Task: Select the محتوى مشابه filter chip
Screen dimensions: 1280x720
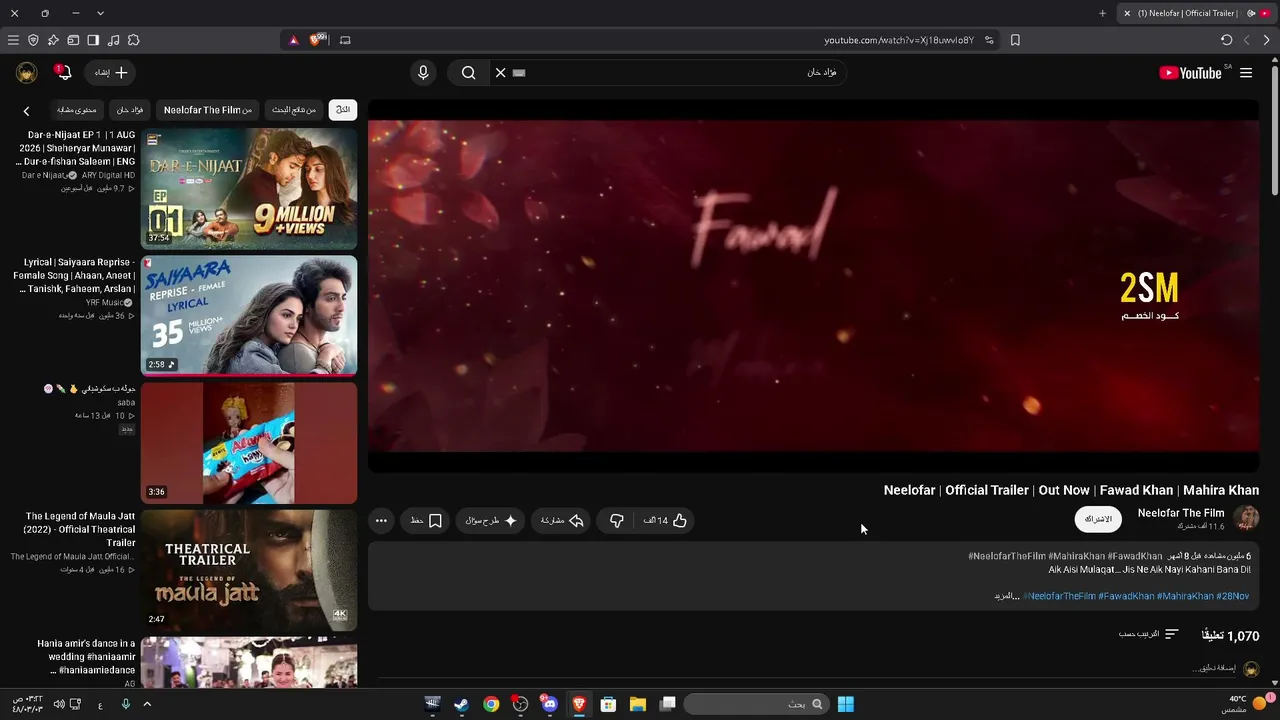Action: pyautogui.click(x=77, y=110)
